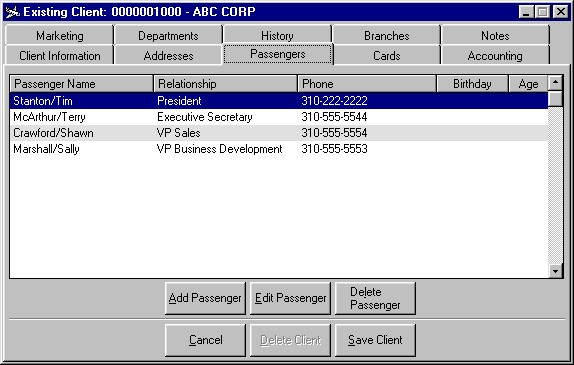The height and width of the screenshot is (365, 574).
Task: Click phone number 310-222-2222
Action: click(334, 101)
